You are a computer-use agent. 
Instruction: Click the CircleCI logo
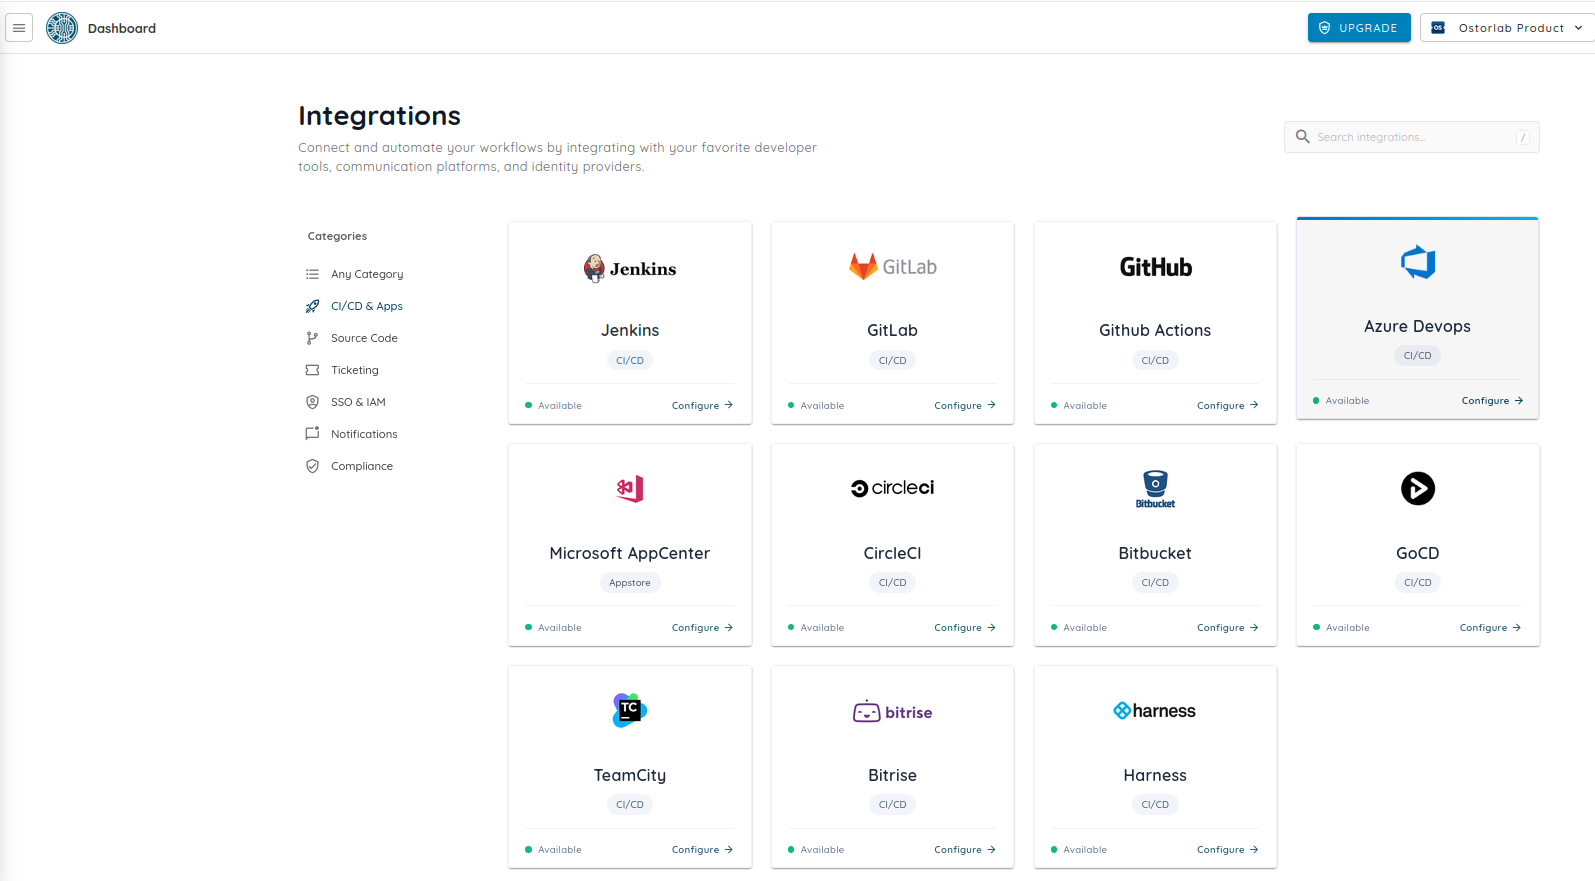(x=893, y=488)
